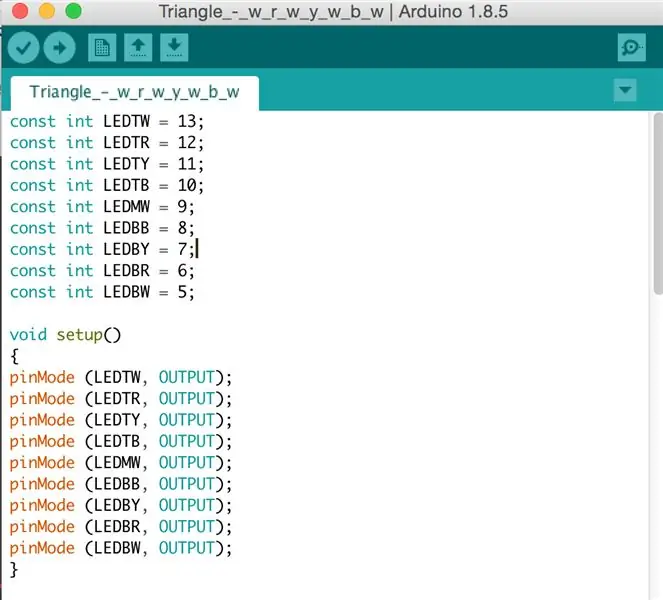Select the Triangle_-_w_r_w_y_w_b_w sketch tab
Viewport: 663px width, 600px height.
point(134,93)
